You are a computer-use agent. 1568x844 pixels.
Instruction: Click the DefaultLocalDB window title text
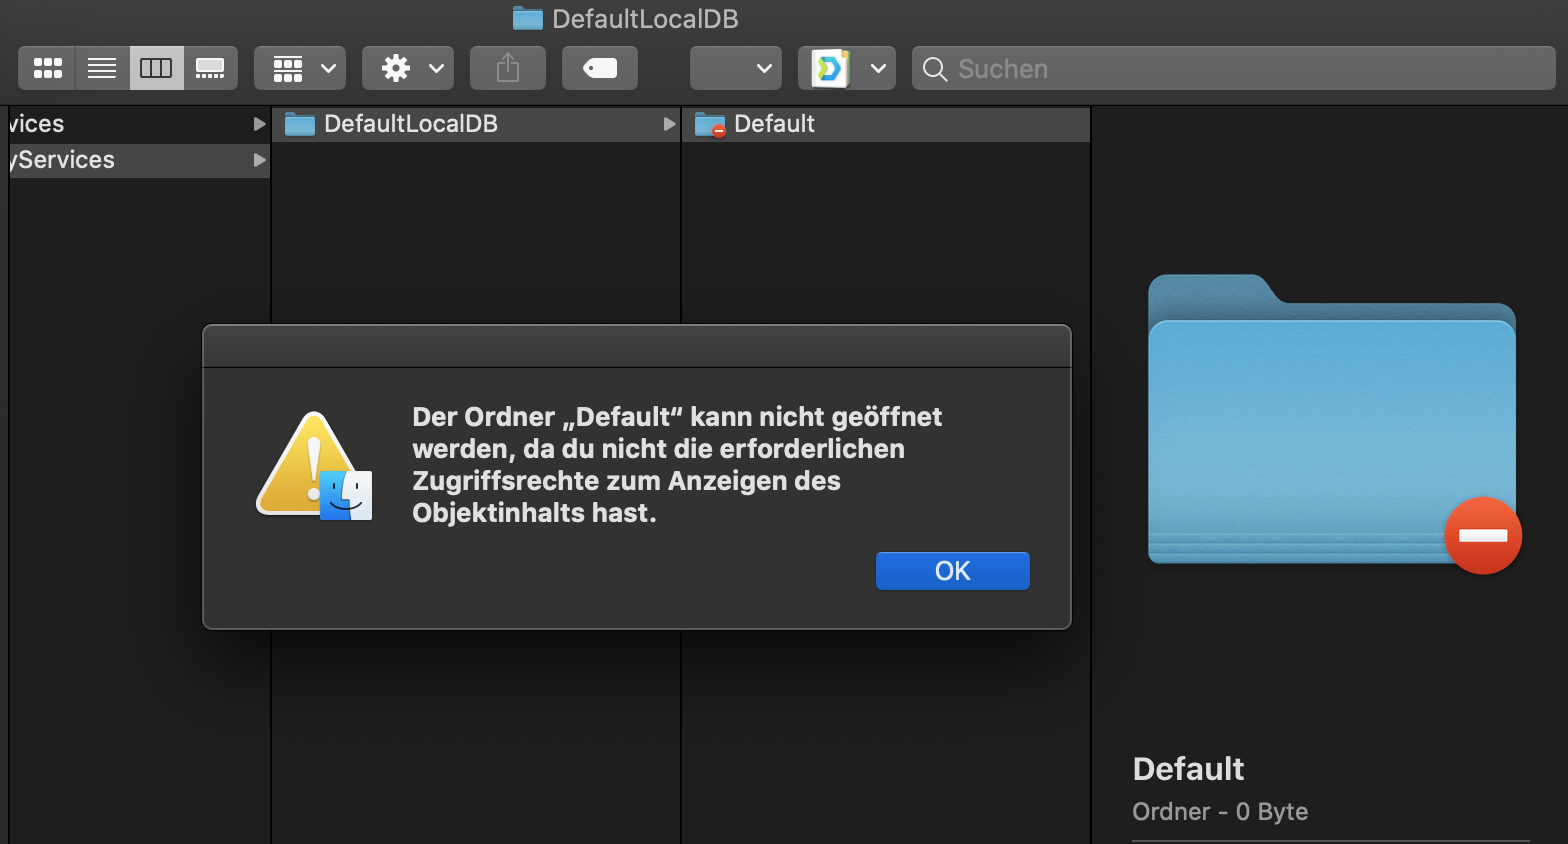click(x=645, y=19)
